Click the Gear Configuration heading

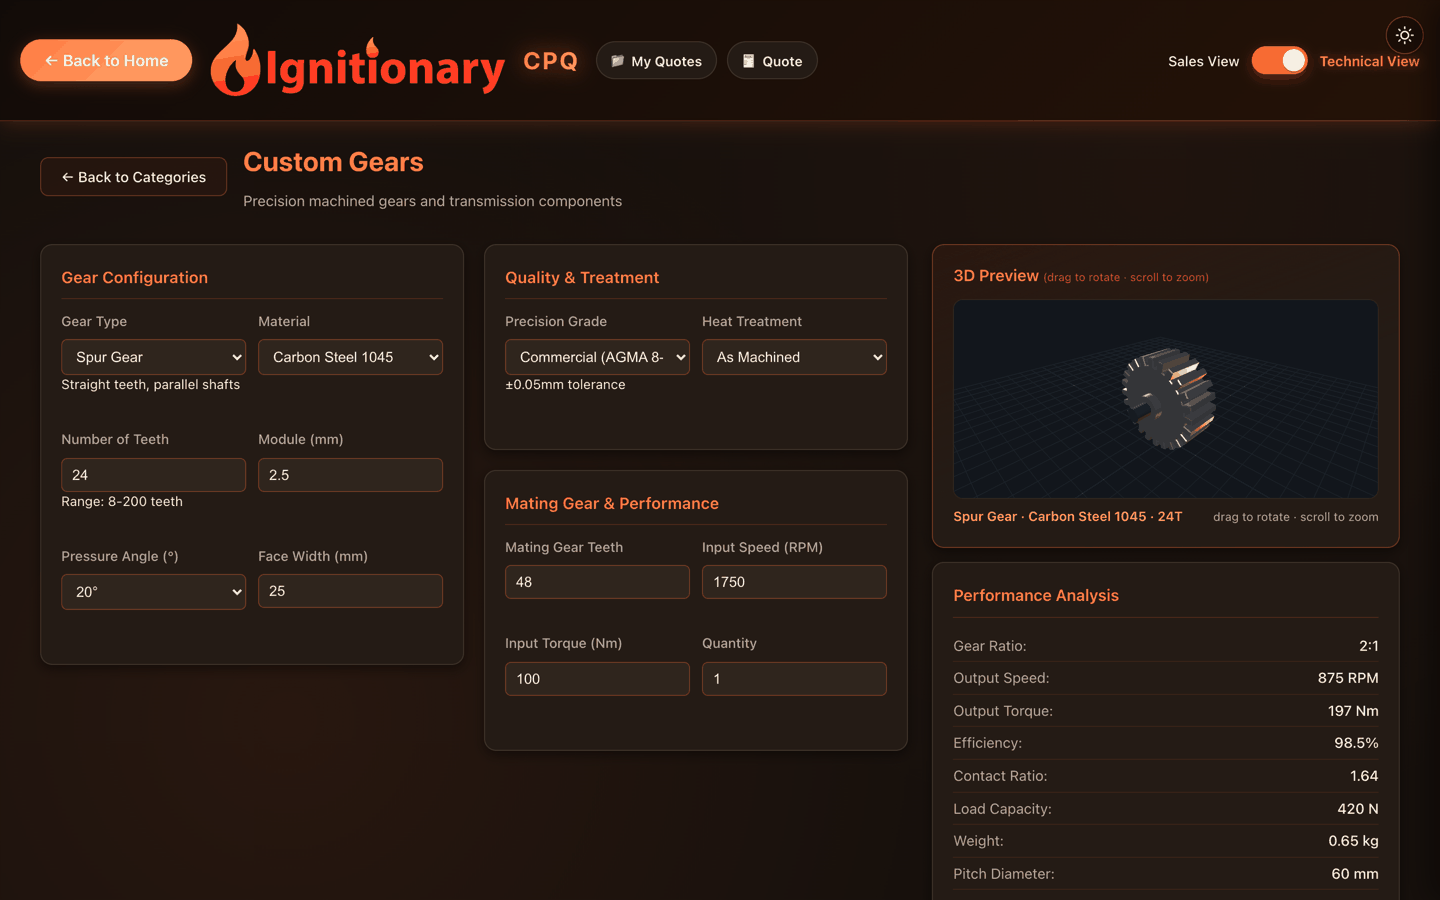pyautogui.click(x=134, y=278)
